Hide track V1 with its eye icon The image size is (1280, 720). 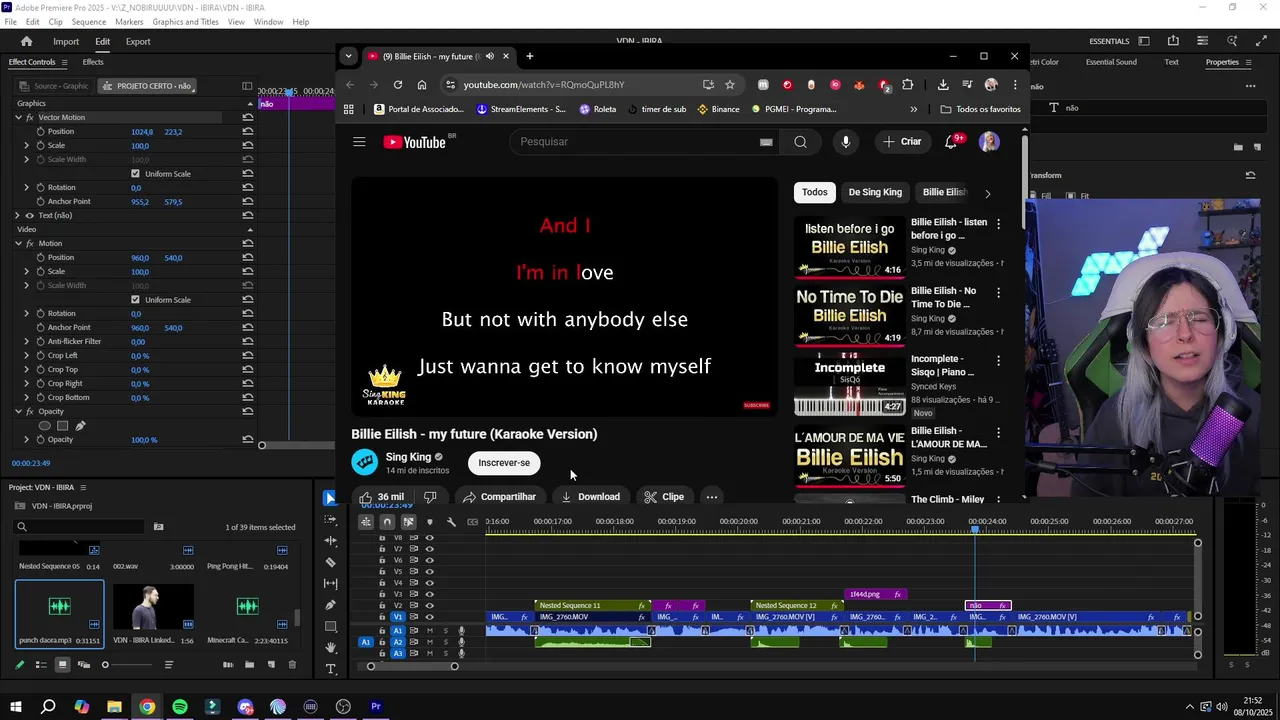(x=430, y=617)
